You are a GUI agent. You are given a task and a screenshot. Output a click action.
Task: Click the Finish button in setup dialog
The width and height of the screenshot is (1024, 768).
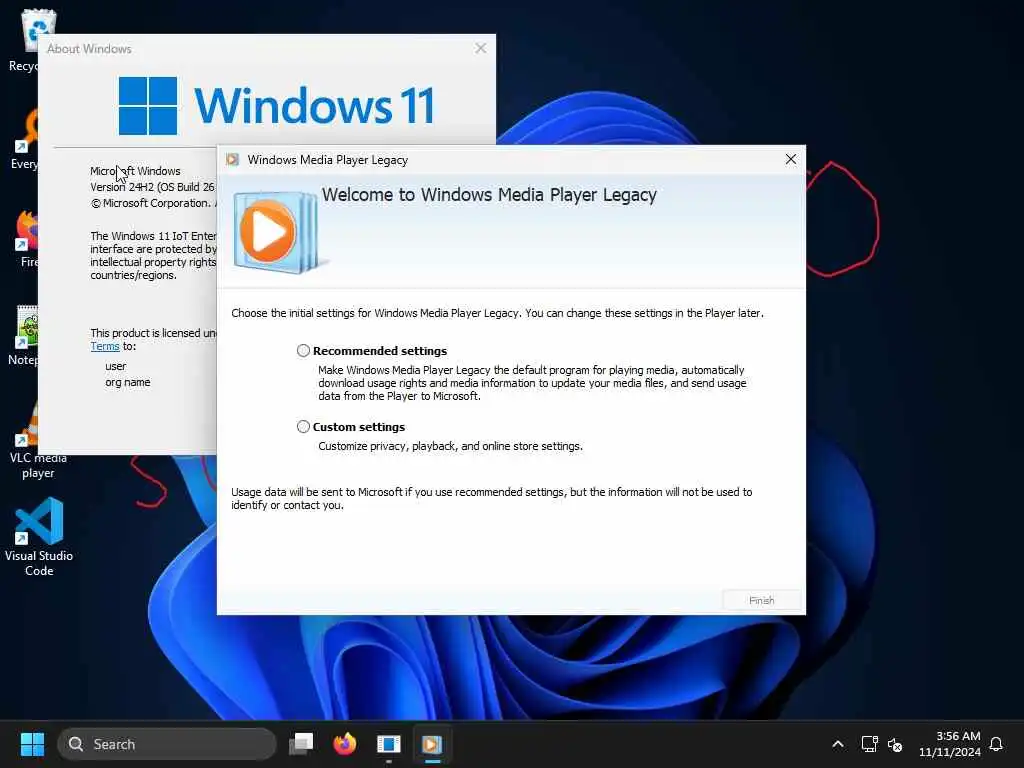click(761, 600)
